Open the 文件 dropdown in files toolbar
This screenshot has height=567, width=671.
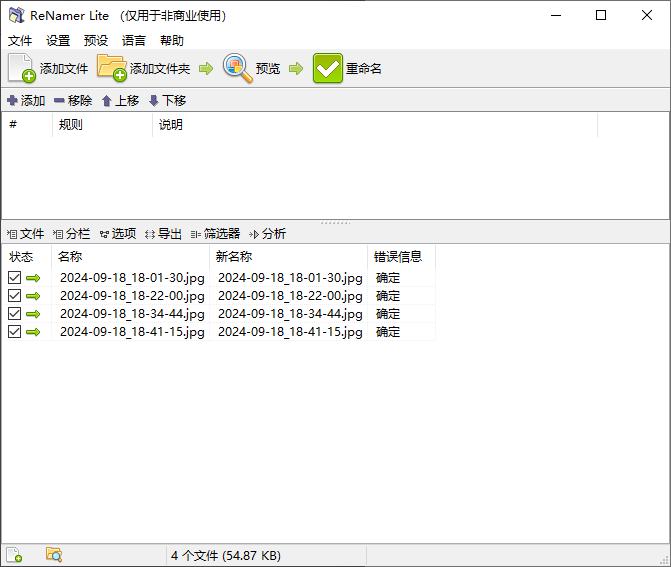26,233
